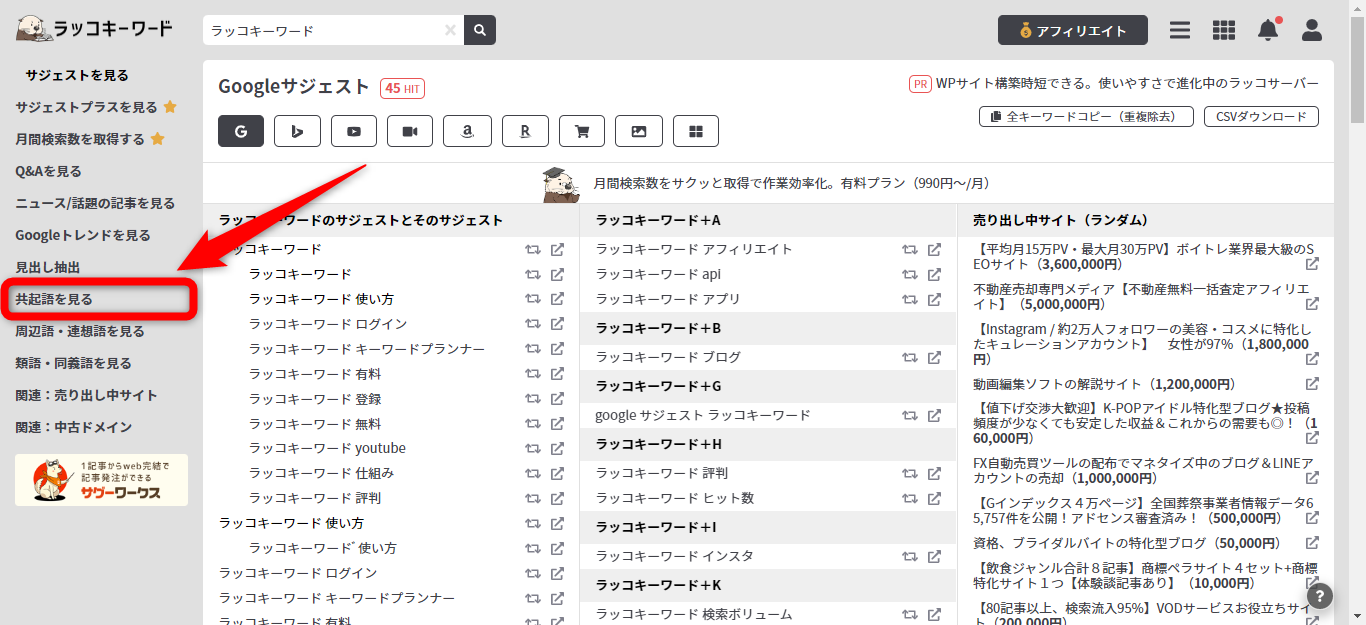Re-search icon for ラッコキーワード 検索ボリューム
Viewport: 1366px width, 625px height.
[x=910, y=614]
